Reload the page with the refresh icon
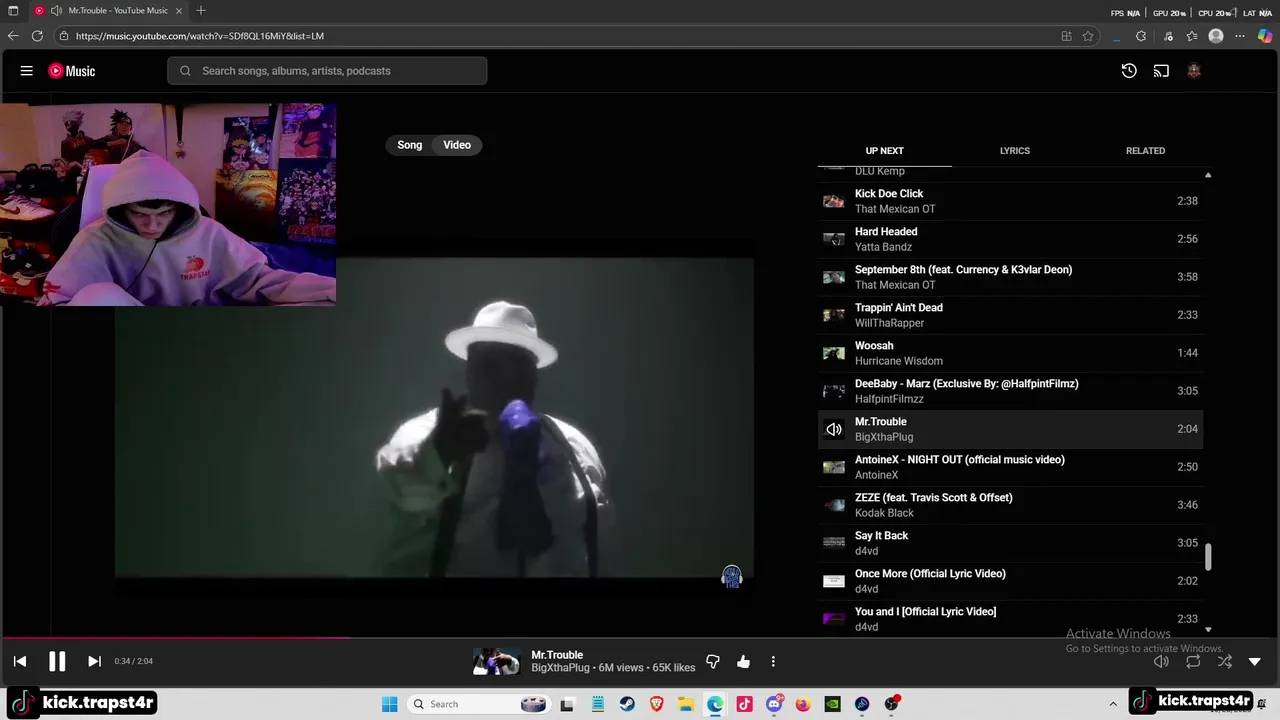 (x=37, y=36)
